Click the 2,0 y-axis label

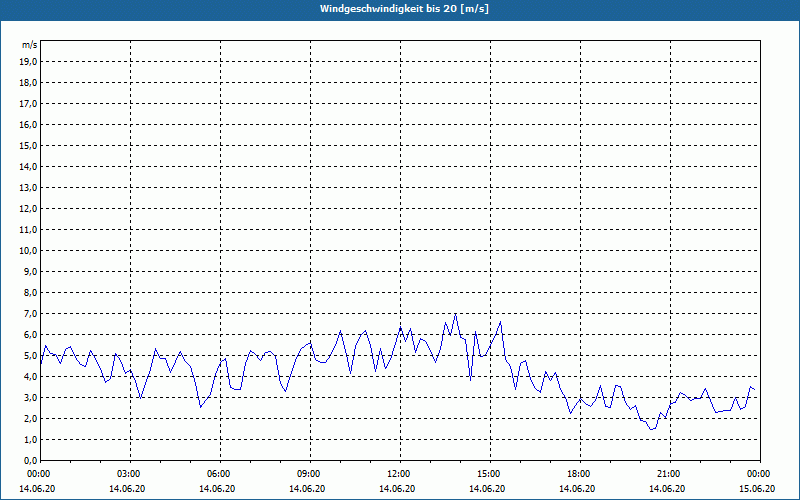click(x=30, y=418)
